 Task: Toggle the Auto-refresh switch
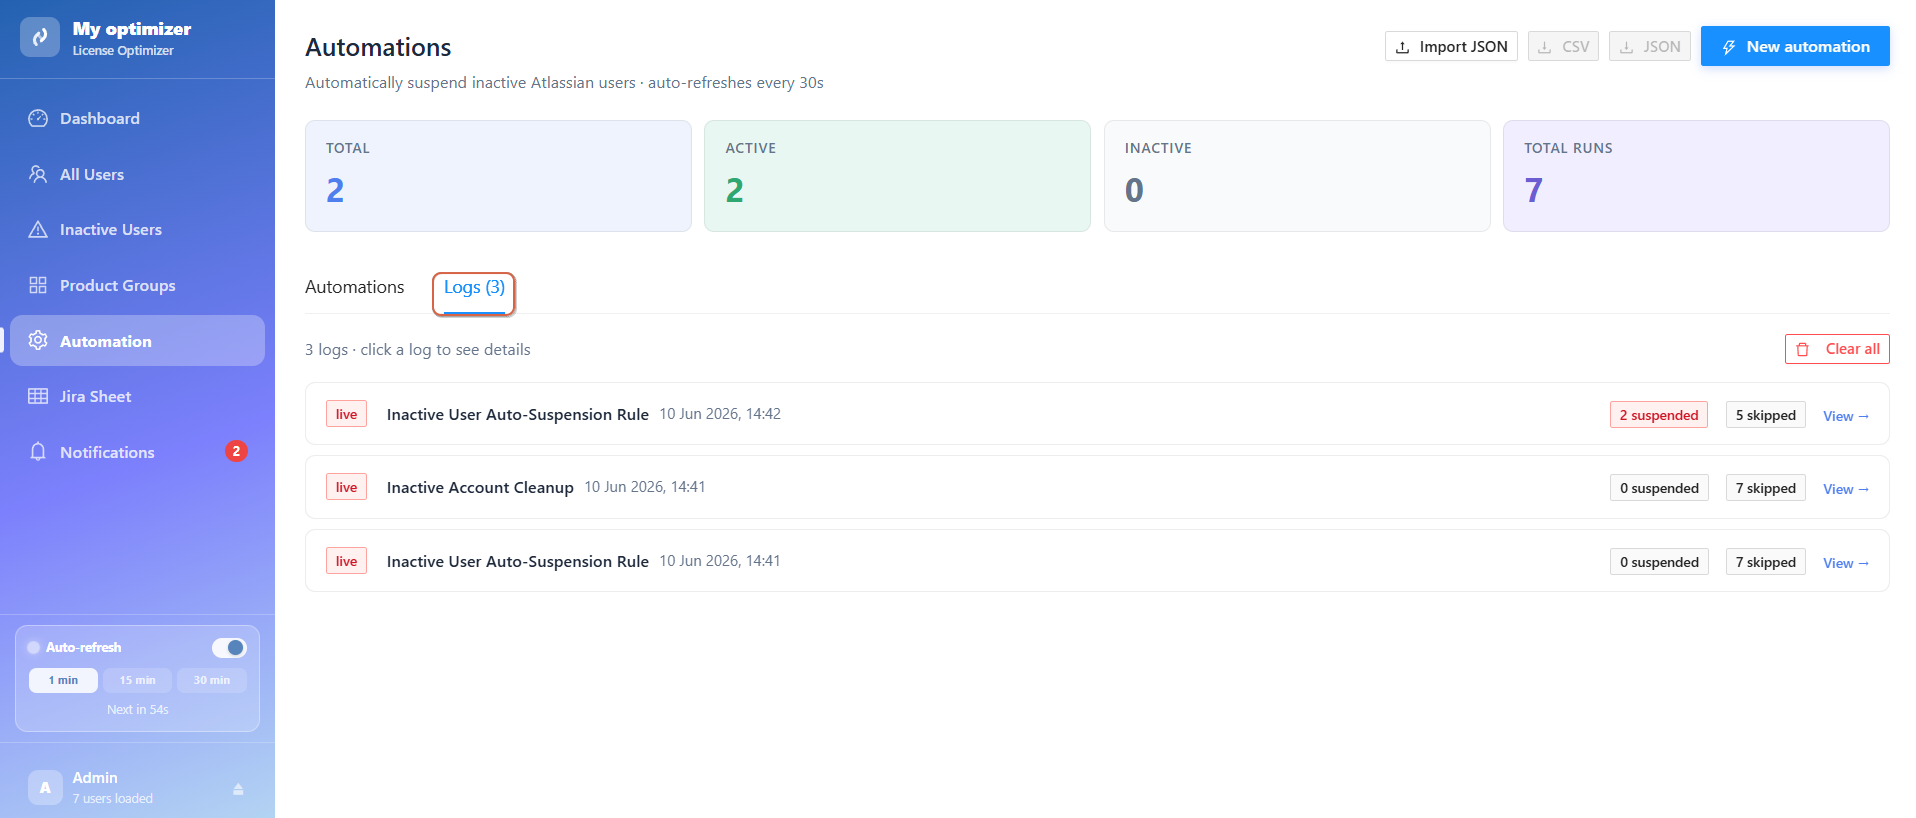[229, 648]
